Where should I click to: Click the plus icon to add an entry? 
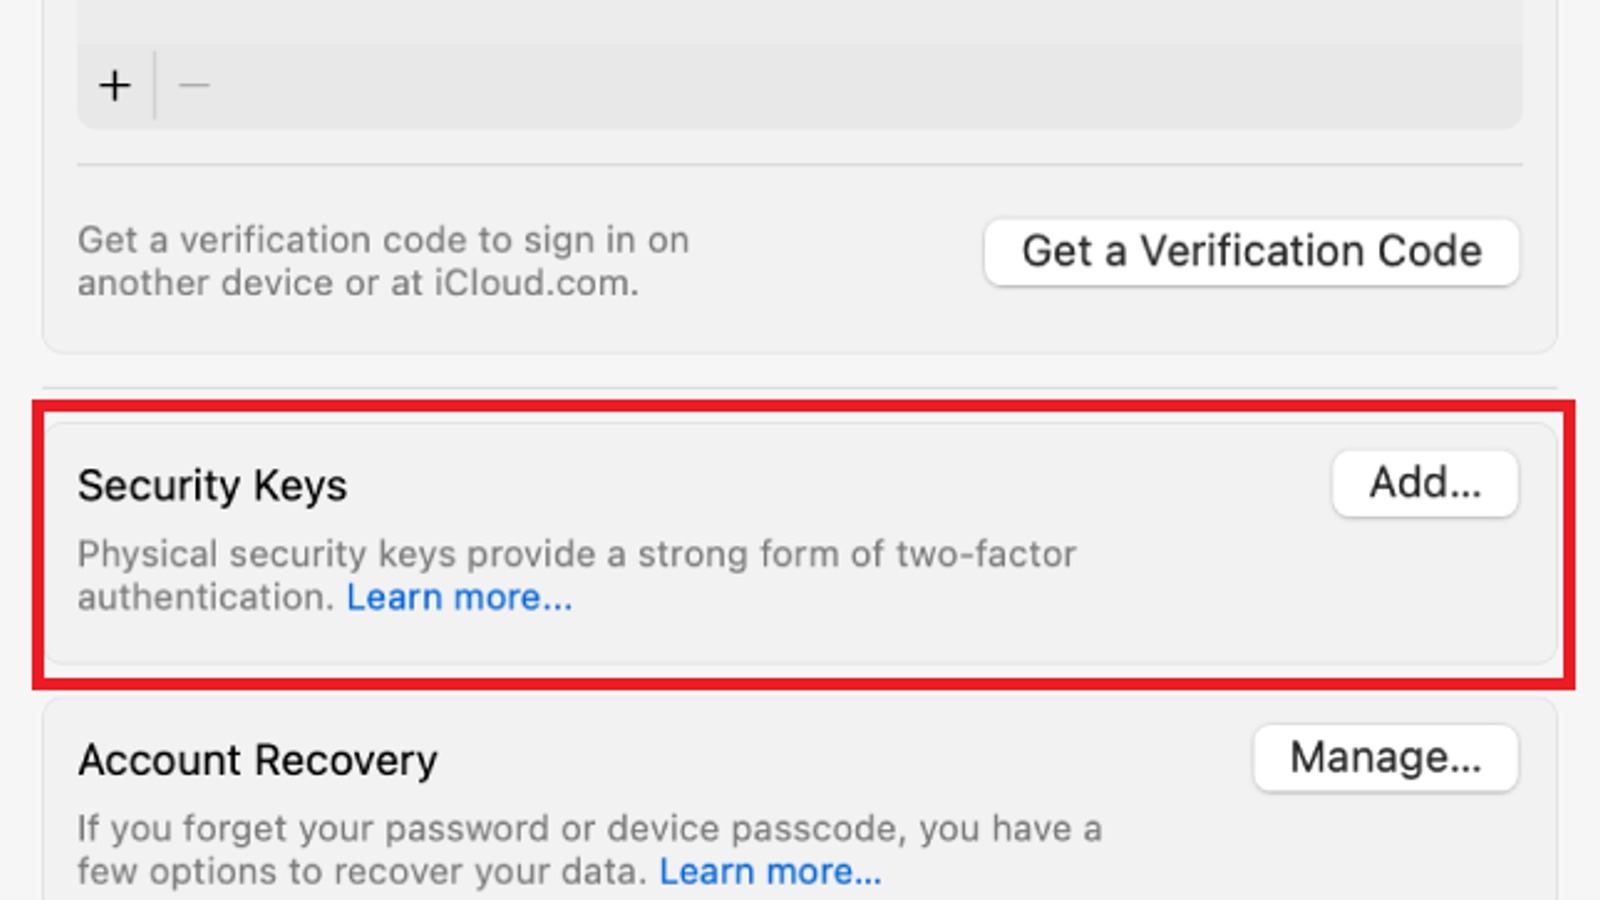pos(115,84)
